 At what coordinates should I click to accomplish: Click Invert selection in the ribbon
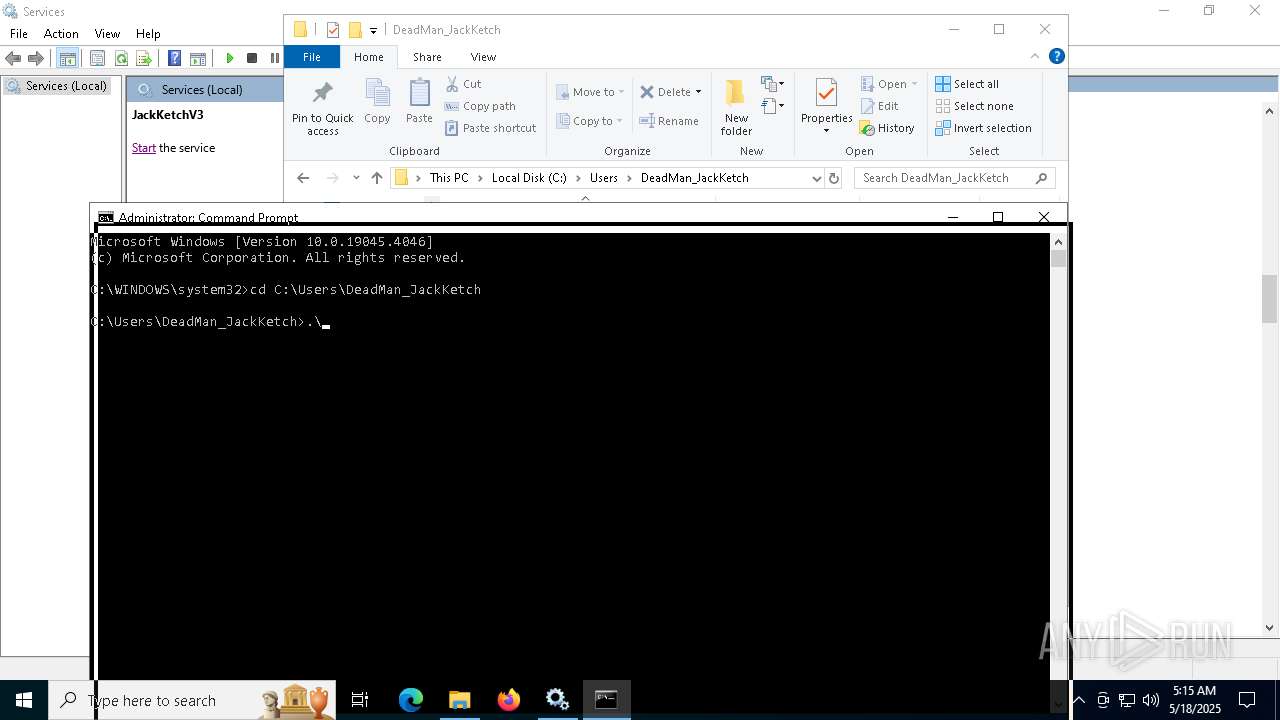point(983,128)
